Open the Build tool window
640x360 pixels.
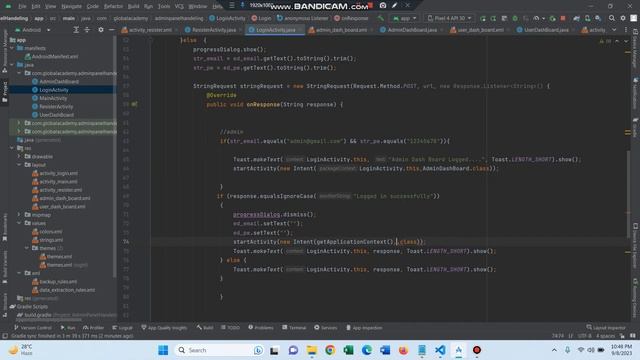(x=205, y=328)
